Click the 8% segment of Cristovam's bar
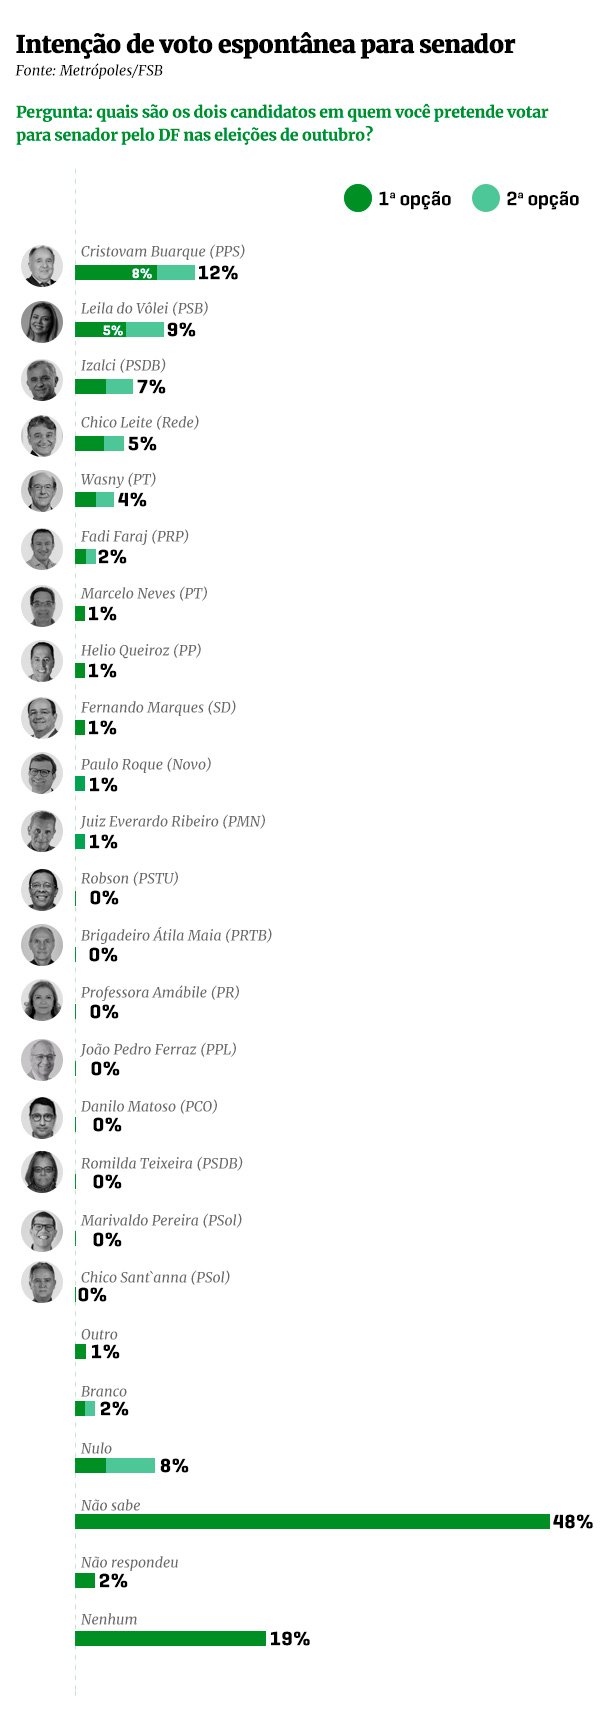Screen dimensions: 600x1714 [116, 273]
